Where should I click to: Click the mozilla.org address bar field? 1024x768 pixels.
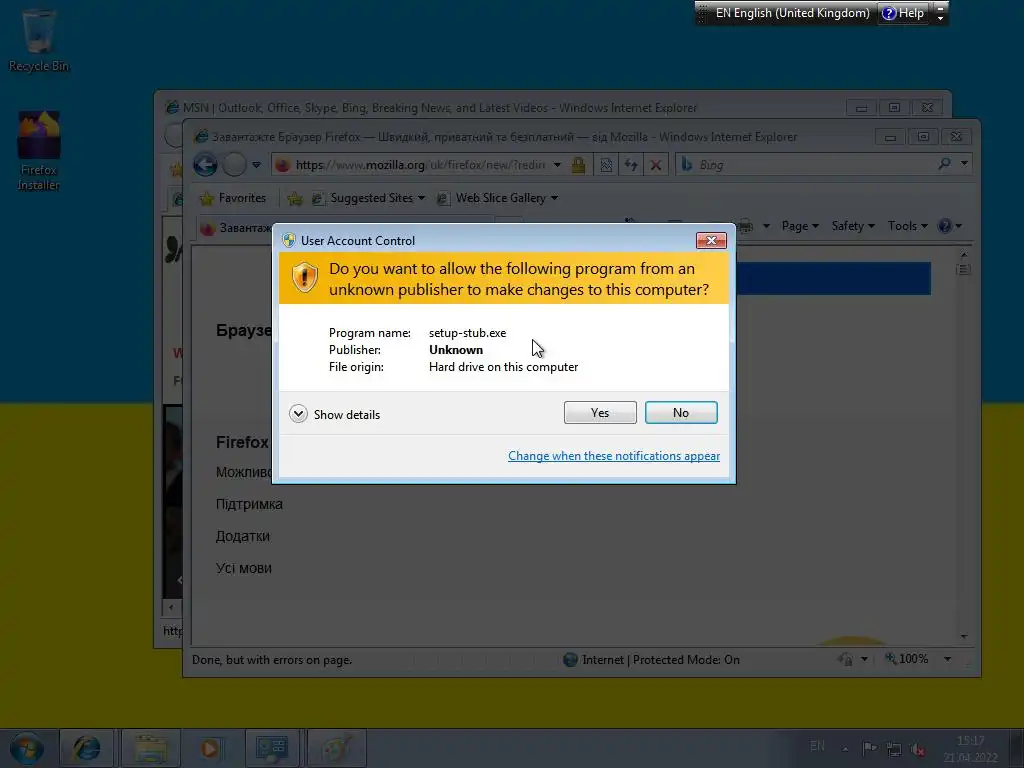[418, 165]
